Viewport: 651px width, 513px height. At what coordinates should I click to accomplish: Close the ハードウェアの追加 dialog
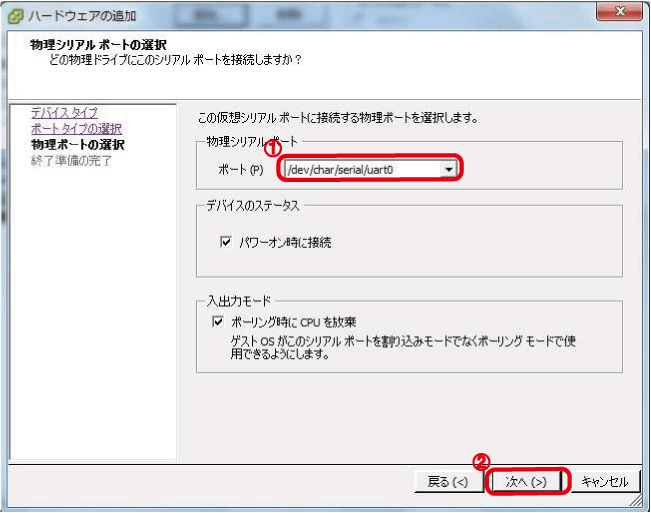[619, 11]
